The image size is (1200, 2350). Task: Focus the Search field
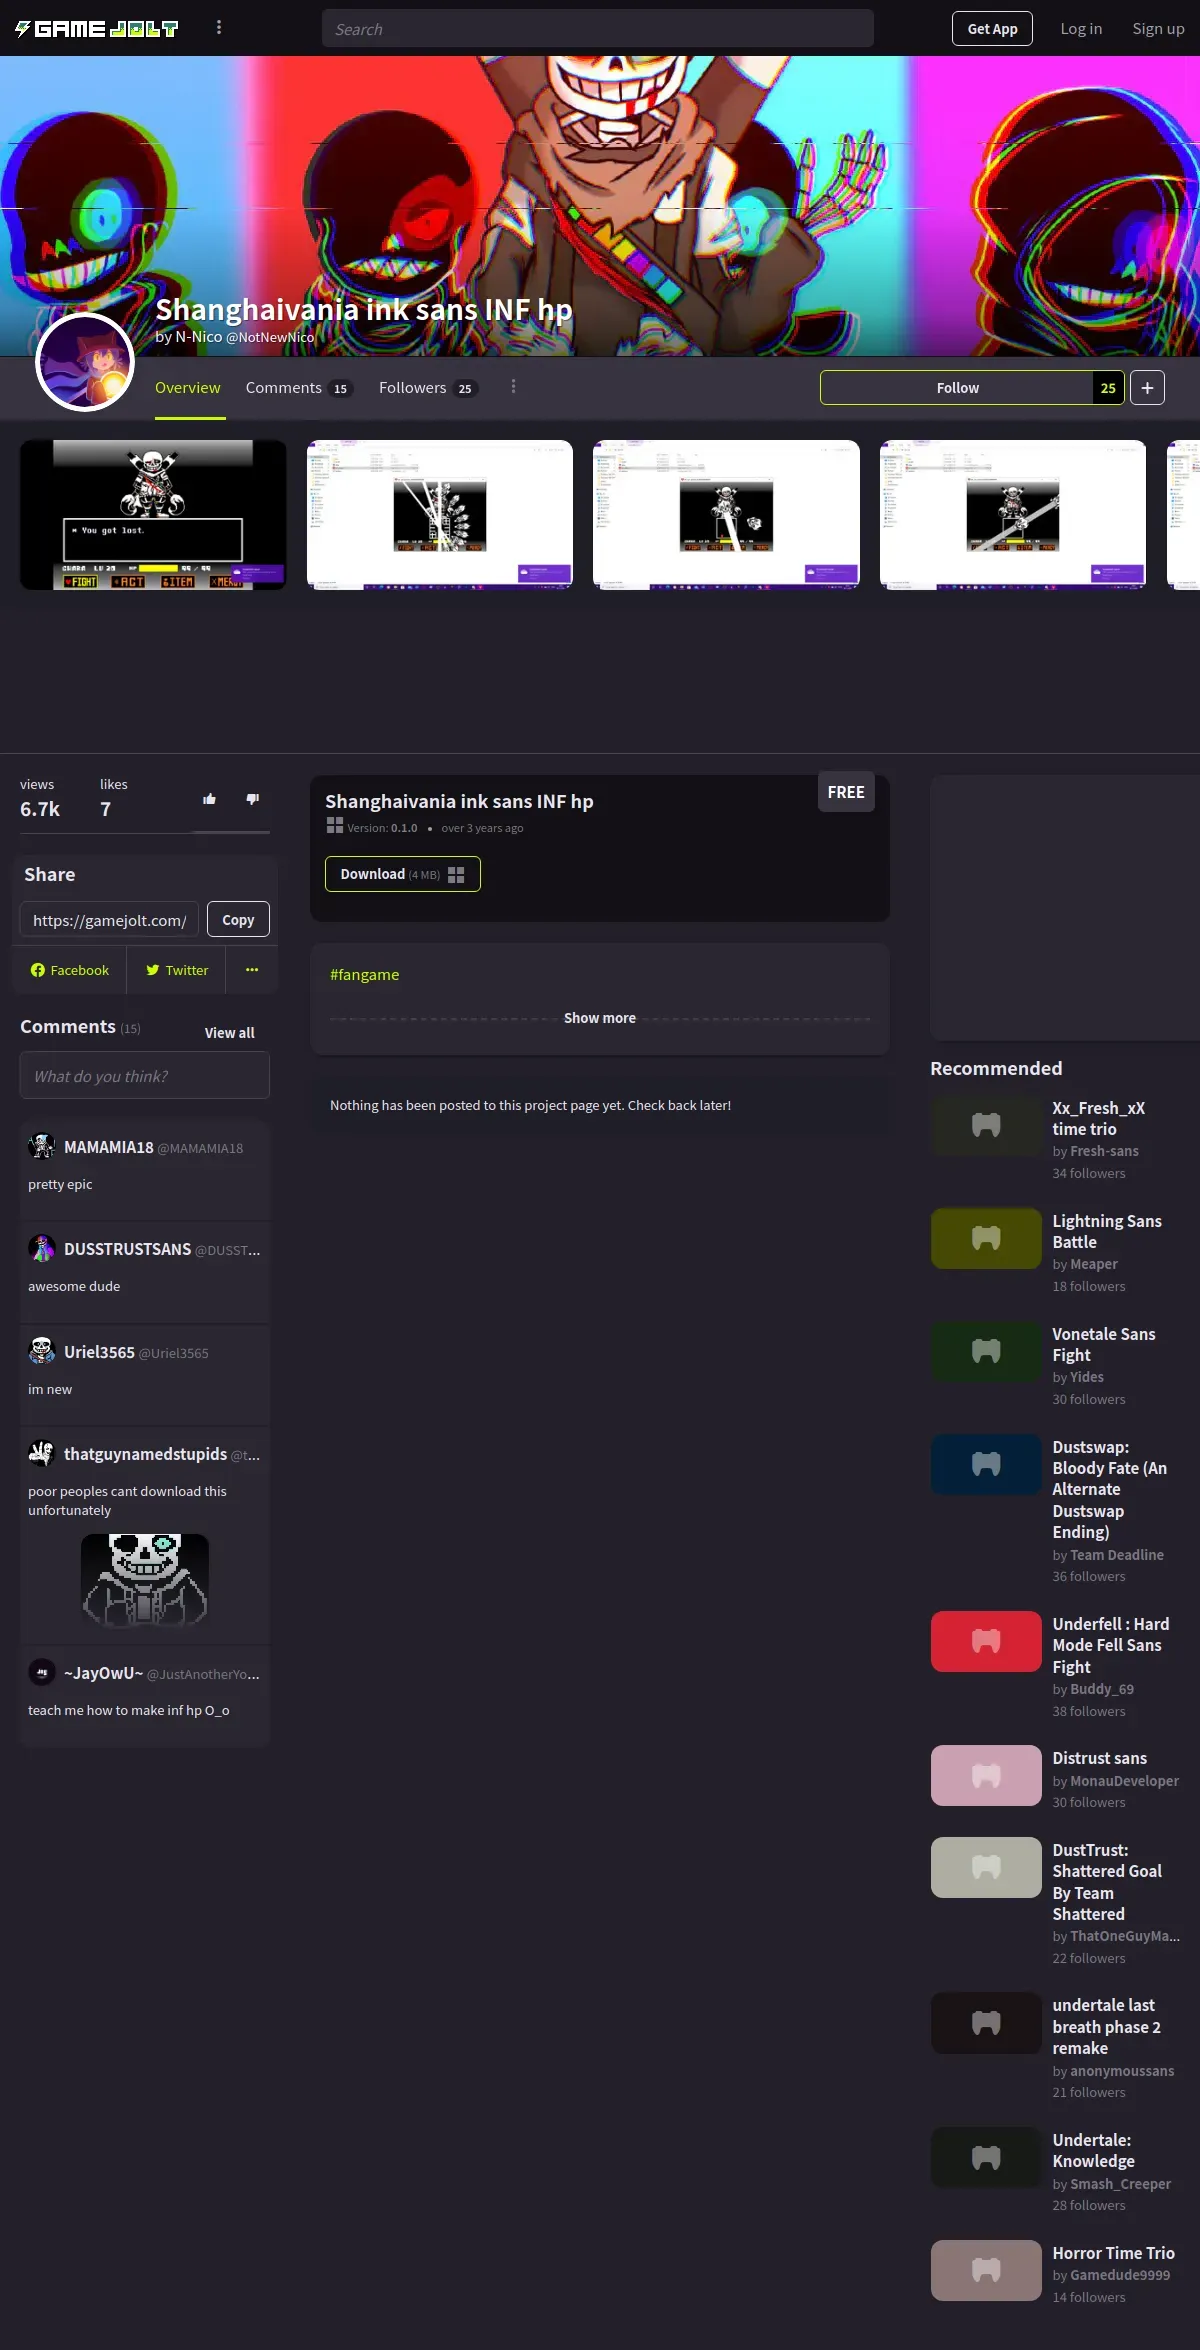(x=597, y=29)
